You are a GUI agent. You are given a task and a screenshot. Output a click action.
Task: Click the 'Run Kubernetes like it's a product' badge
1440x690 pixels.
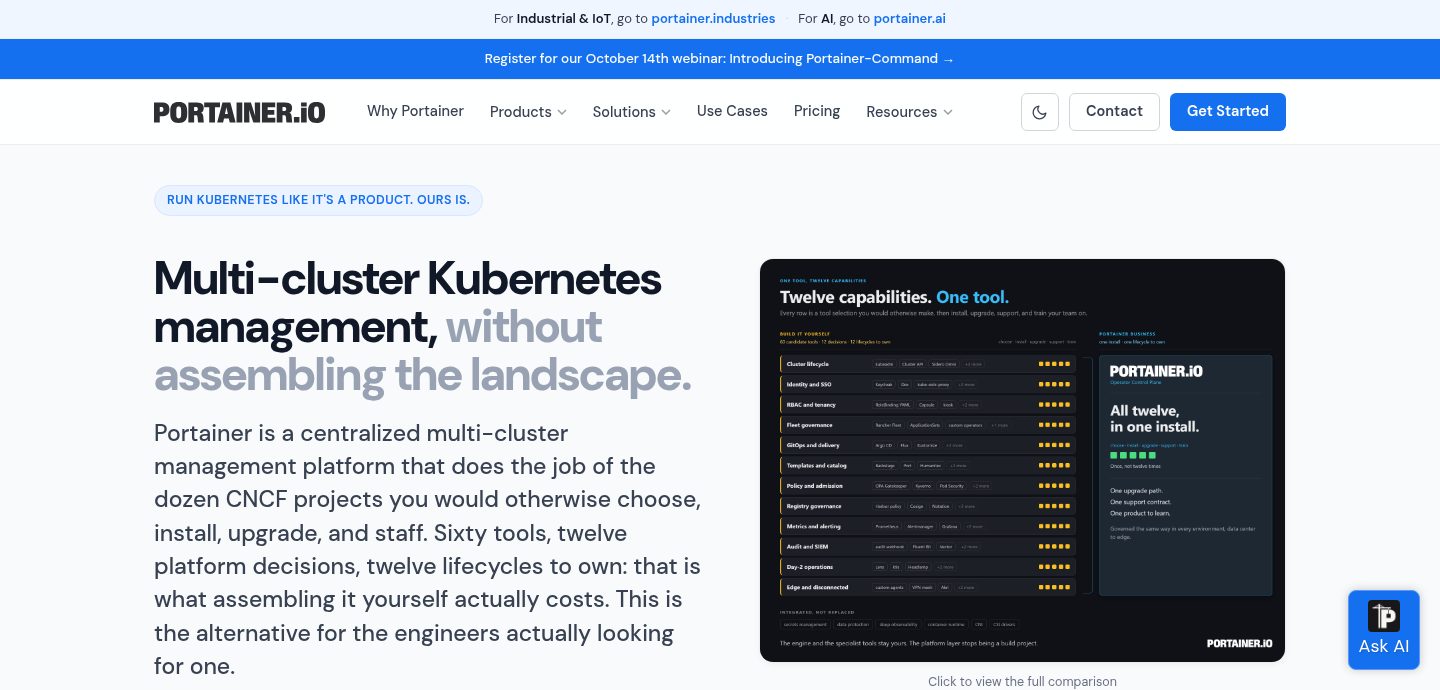click(318, 200)
